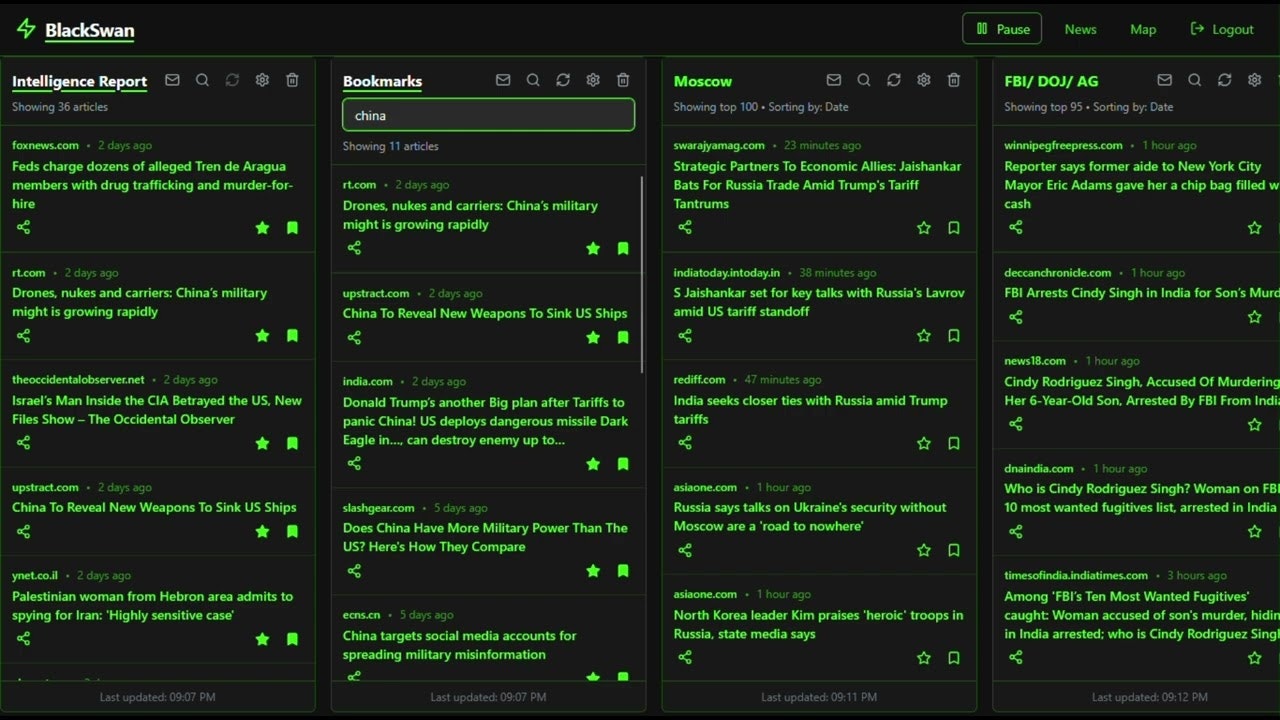The height and width of the screenshot is (720, 1280).
Task: Unstar the Palestinian woman from Hebron article
Action: tap(262, 639)
